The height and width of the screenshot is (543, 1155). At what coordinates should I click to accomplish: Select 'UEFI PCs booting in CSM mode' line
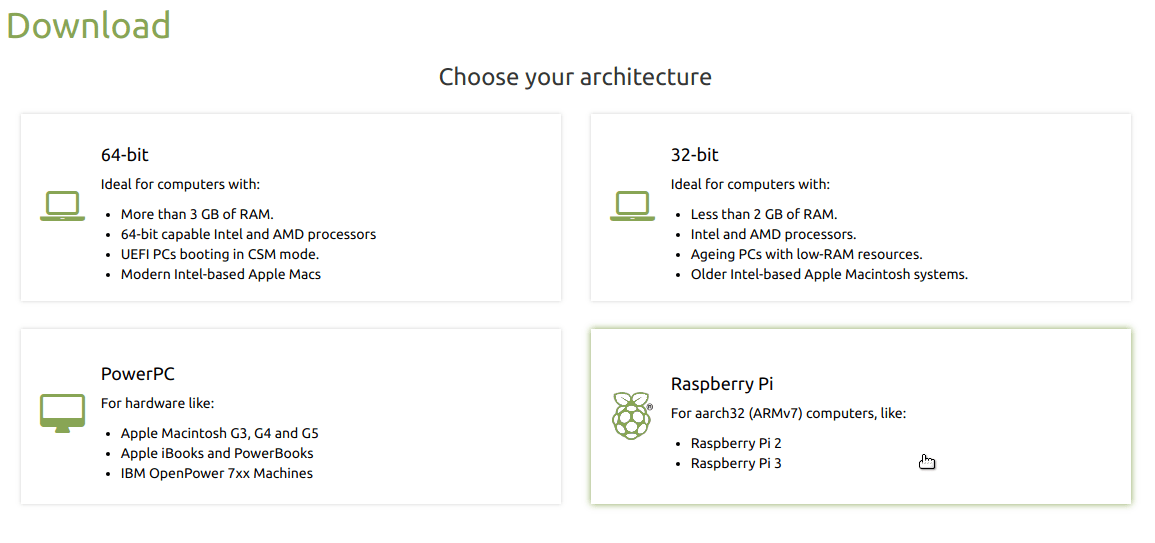(x=220, y=254)
